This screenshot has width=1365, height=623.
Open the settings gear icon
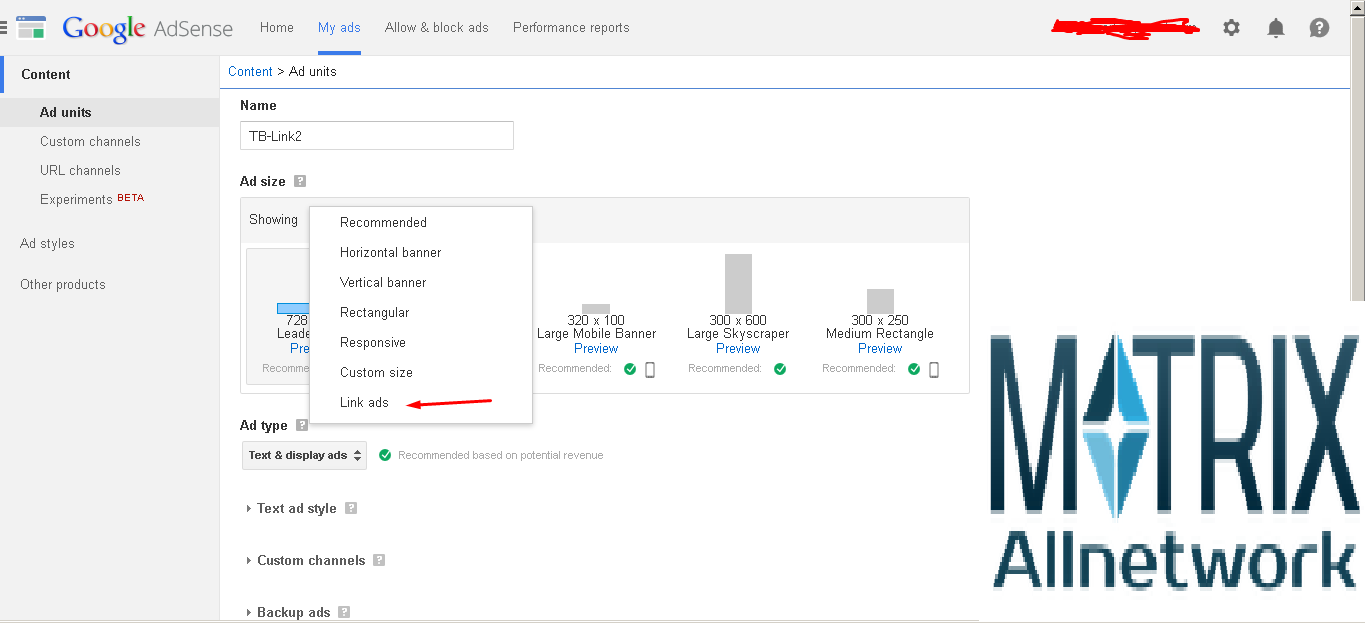(1231, 28)
